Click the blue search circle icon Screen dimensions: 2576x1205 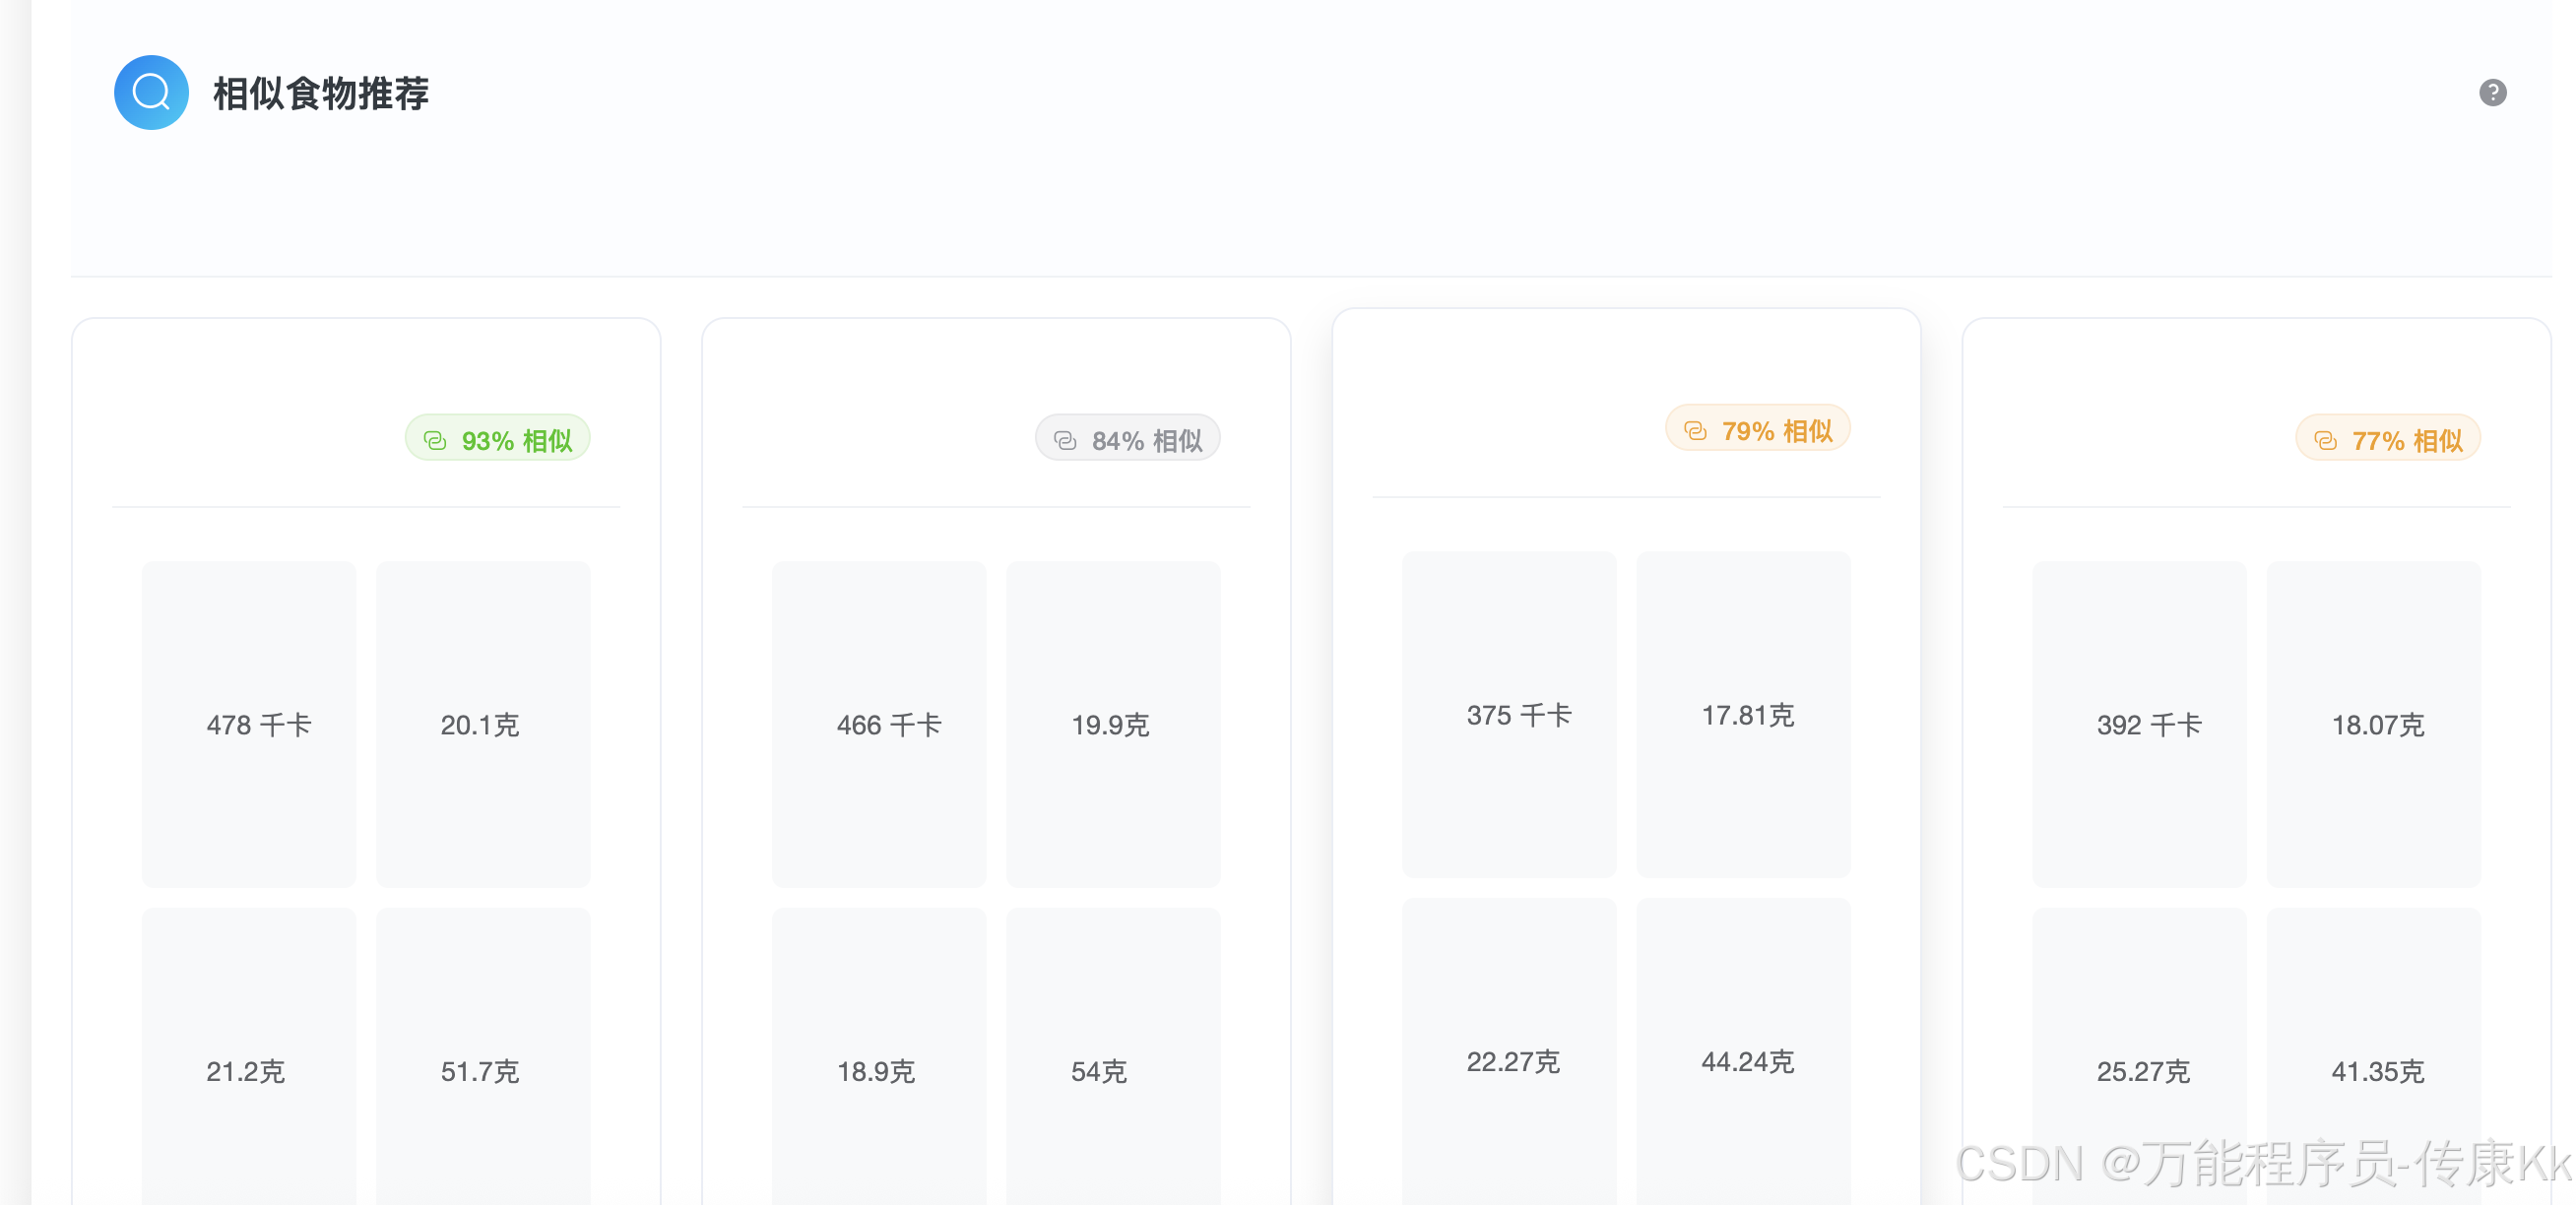[x=151, y=92]
